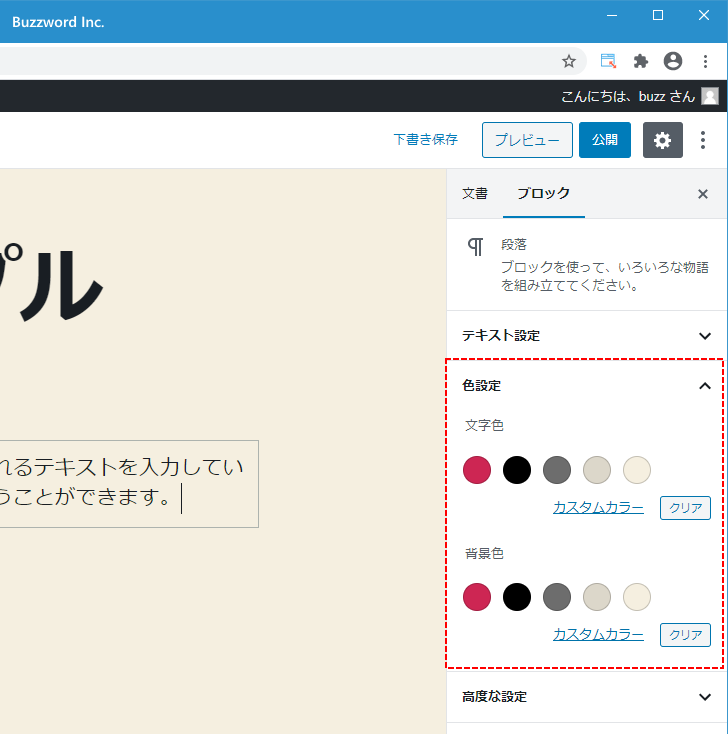Click クリア button under 文字色

click(x=685, y=508)
